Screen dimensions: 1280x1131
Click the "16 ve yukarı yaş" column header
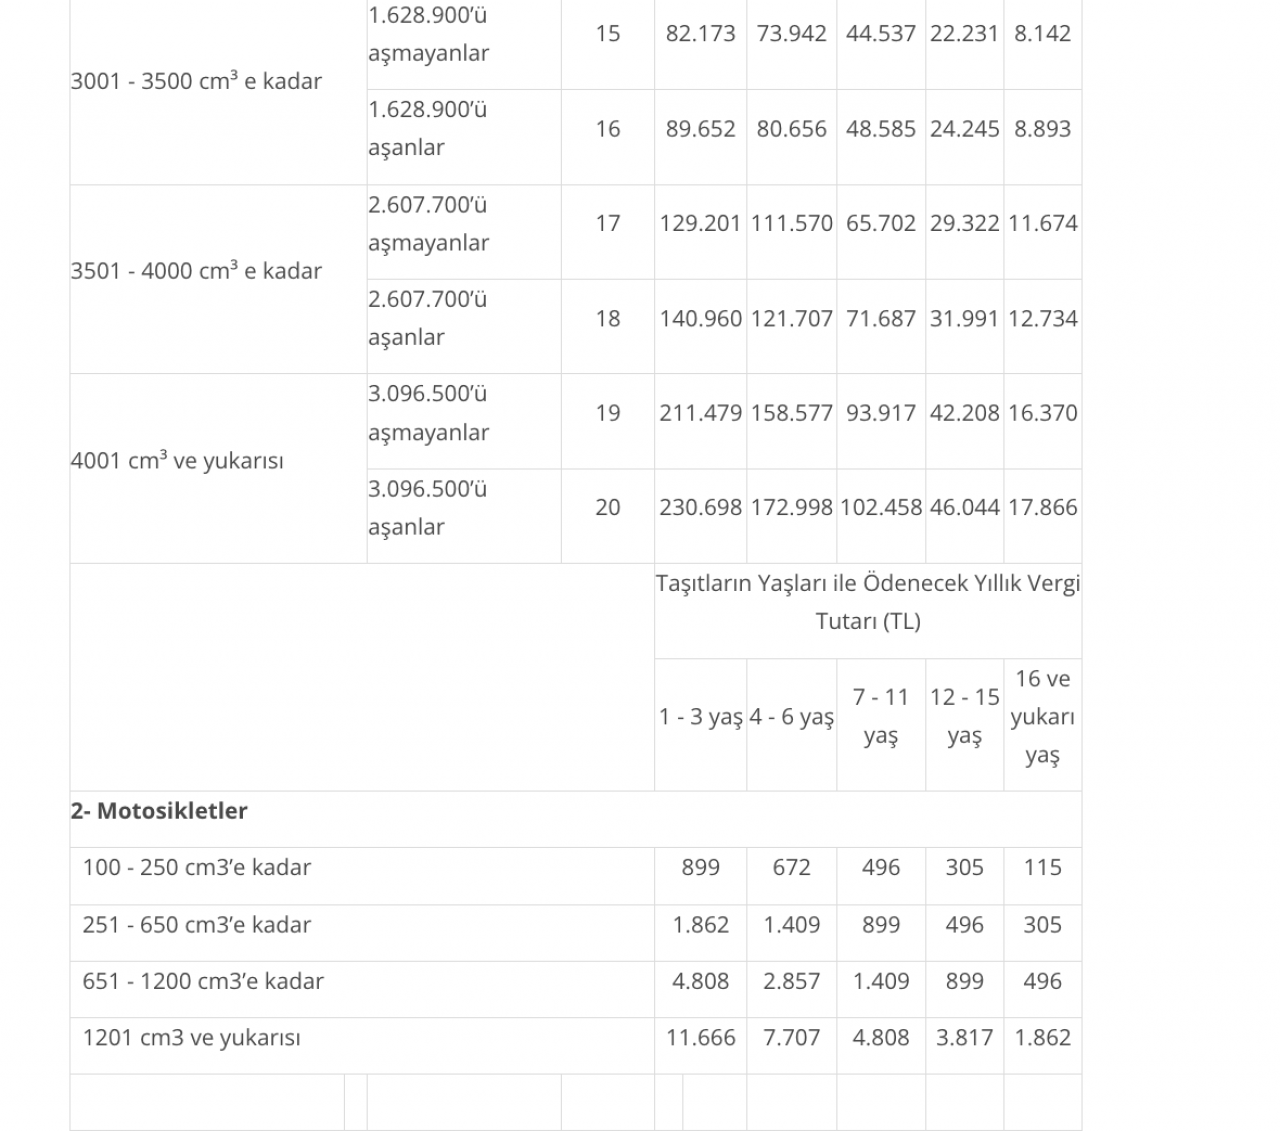[1042, 717]
